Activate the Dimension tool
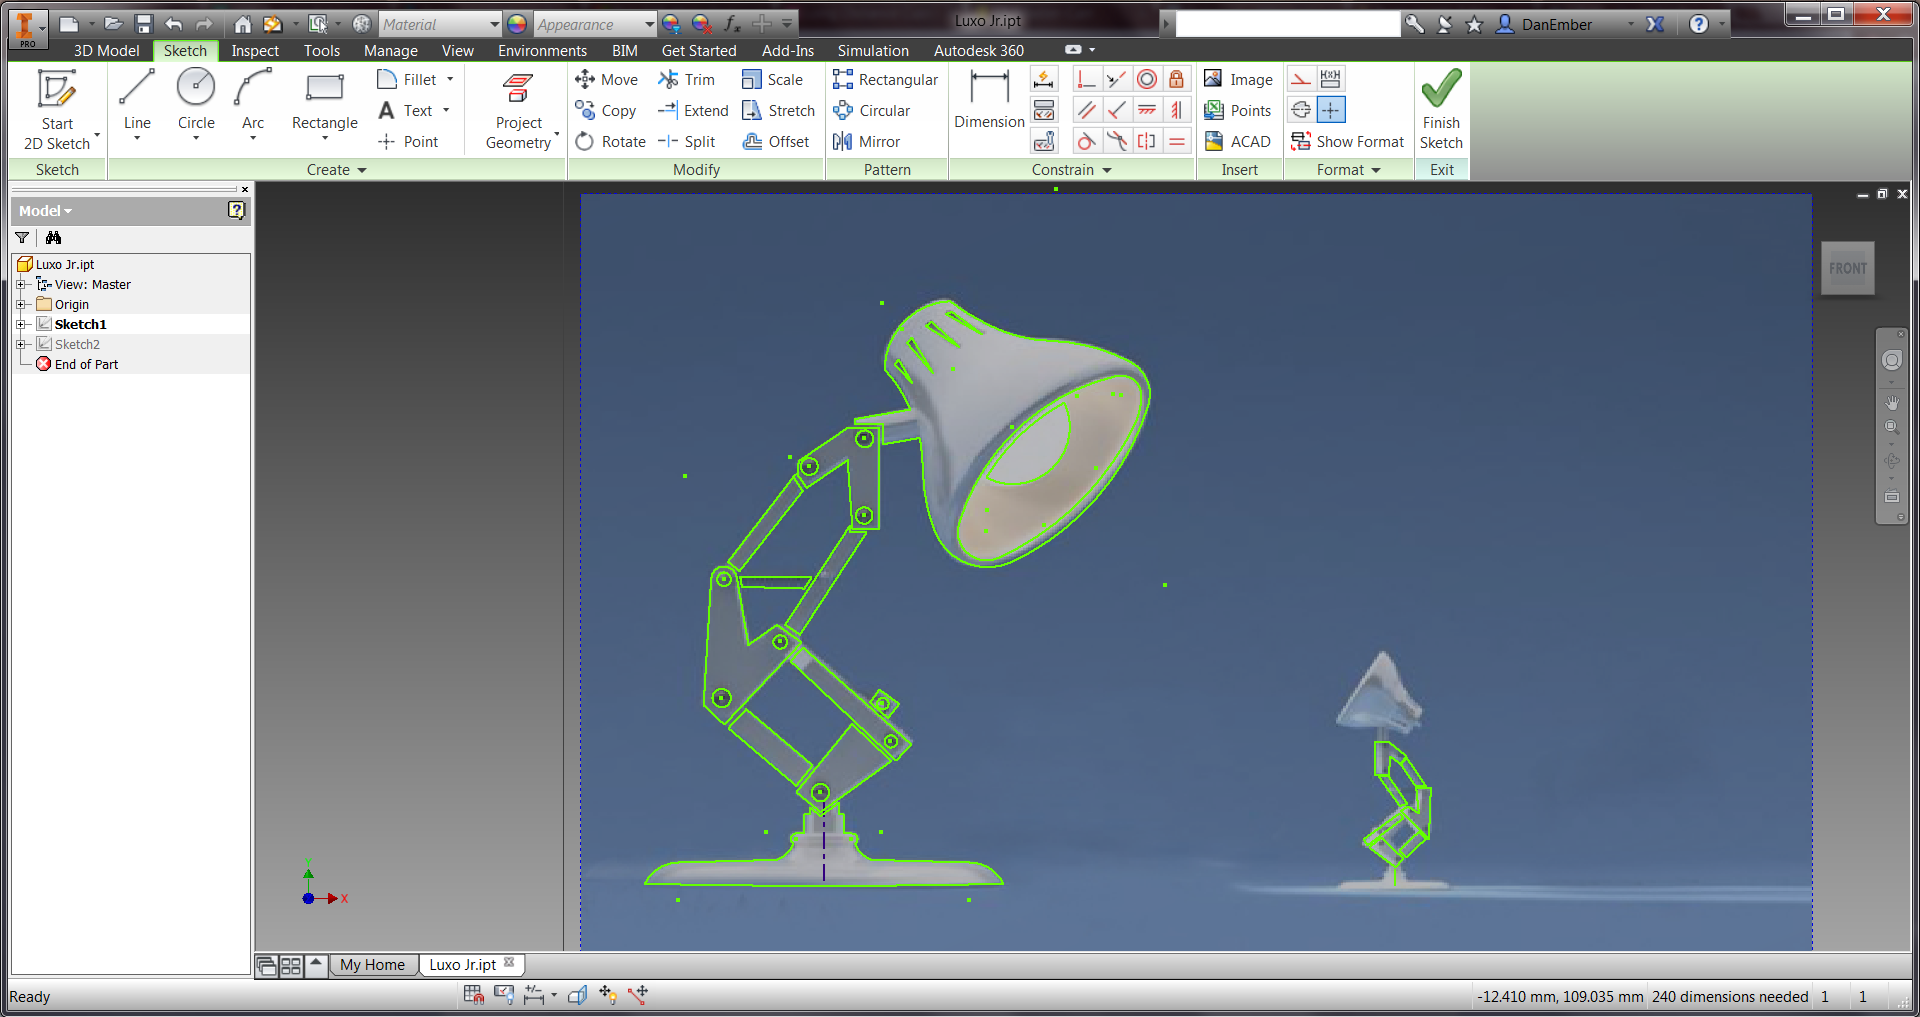This screenshot has height=1017, width=1920. (989, 100)
